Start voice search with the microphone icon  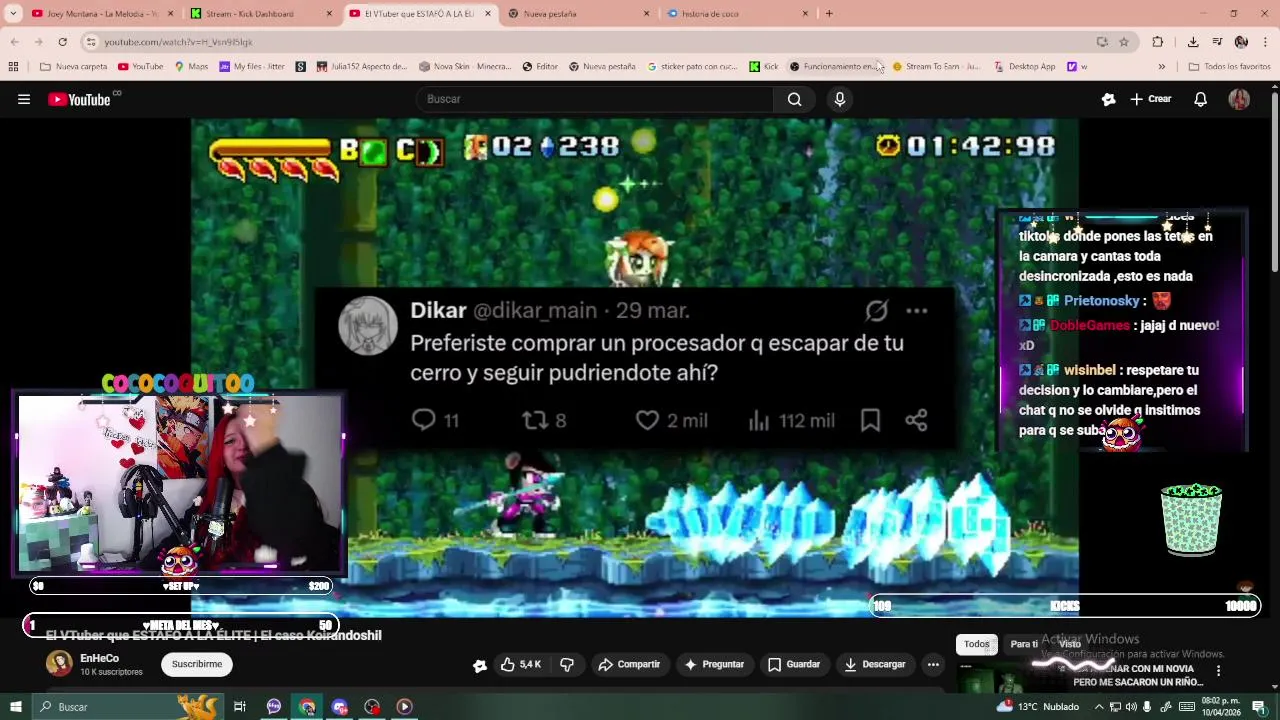click(840, 99)
